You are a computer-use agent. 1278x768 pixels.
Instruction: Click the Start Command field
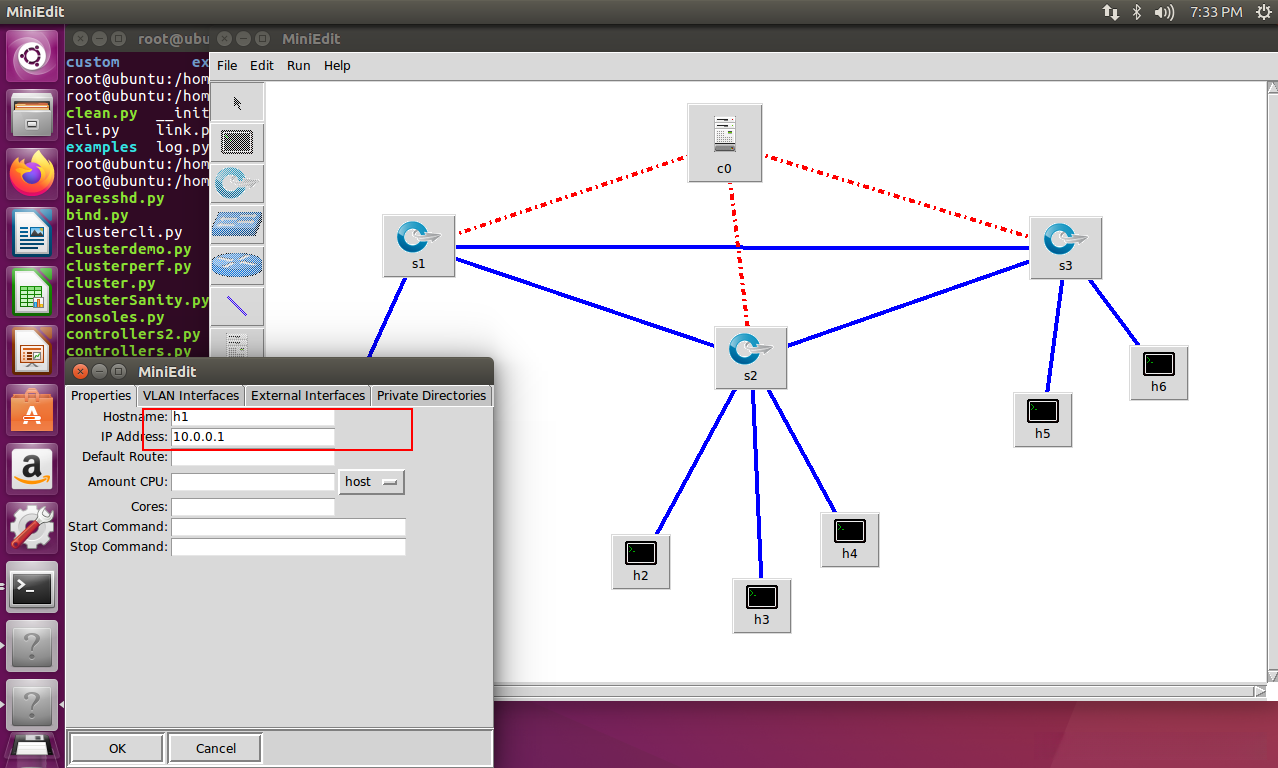(x=288, y=527)
